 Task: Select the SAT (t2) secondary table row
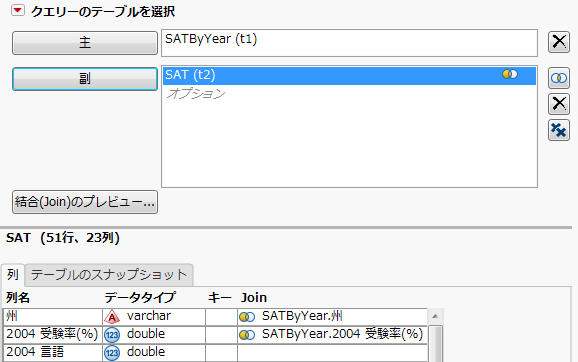pyautogui.click(x=349, y=75)
